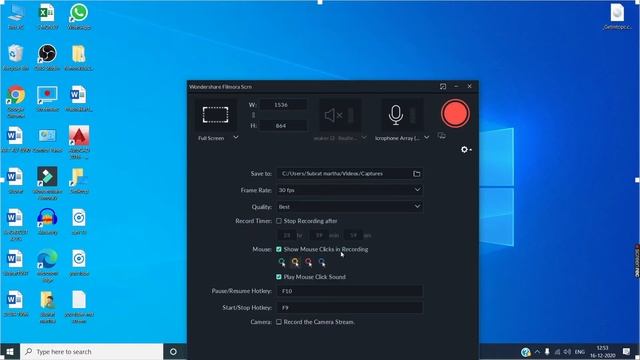This screenshot has height=360, width=640.
Task: Select the red AutoCAD desktop shortcut
Action: click(79, 142)
